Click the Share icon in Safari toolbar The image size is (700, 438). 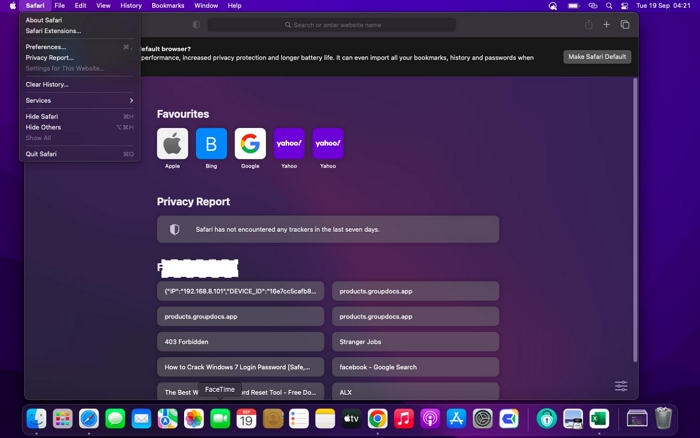pyautogui.click(x=588, y=25)
